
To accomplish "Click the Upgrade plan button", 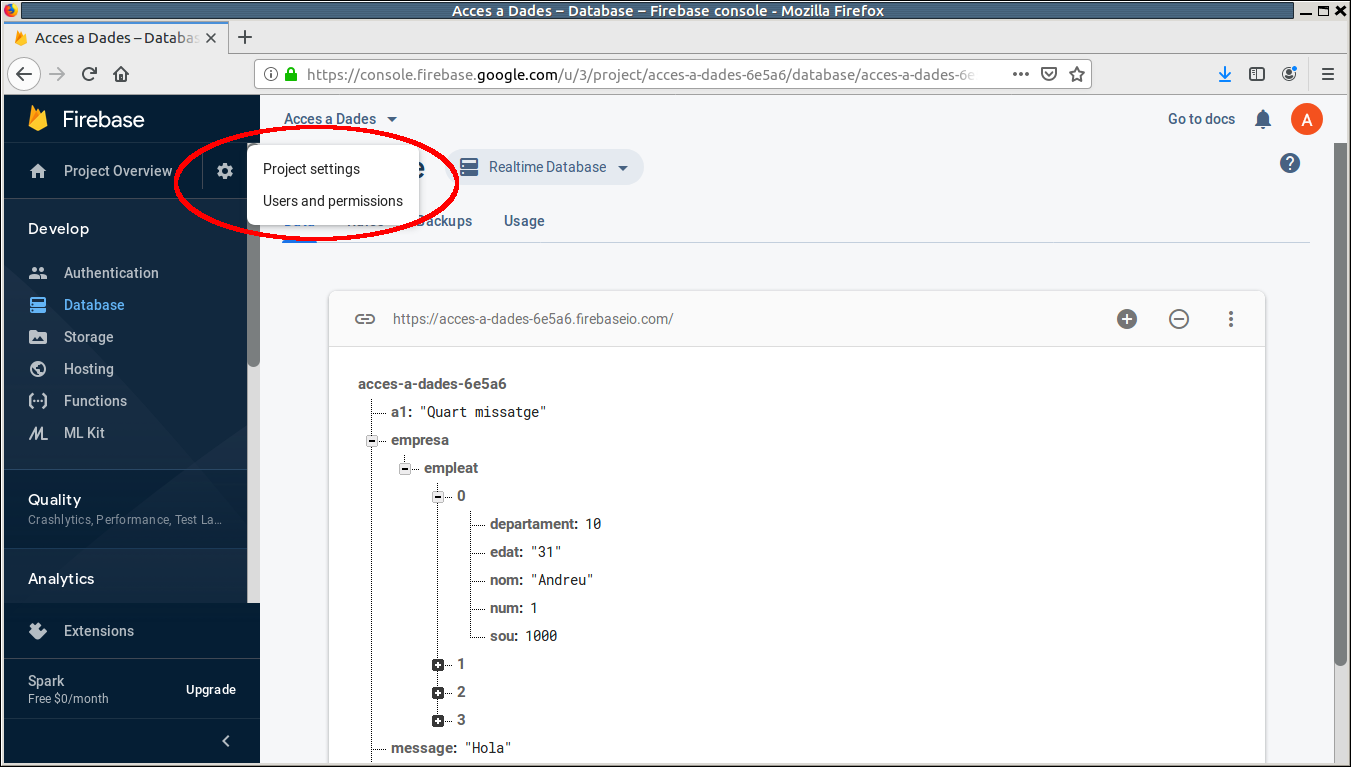I will pos(211,690).
